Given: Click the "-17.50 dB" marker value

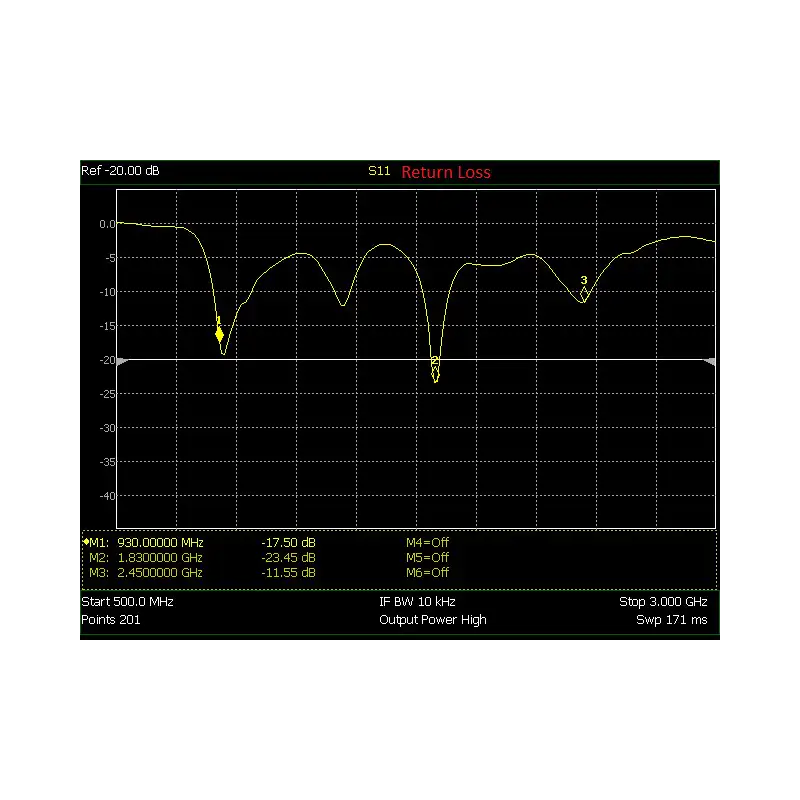Looking at the screenshot, I should 288,542.
